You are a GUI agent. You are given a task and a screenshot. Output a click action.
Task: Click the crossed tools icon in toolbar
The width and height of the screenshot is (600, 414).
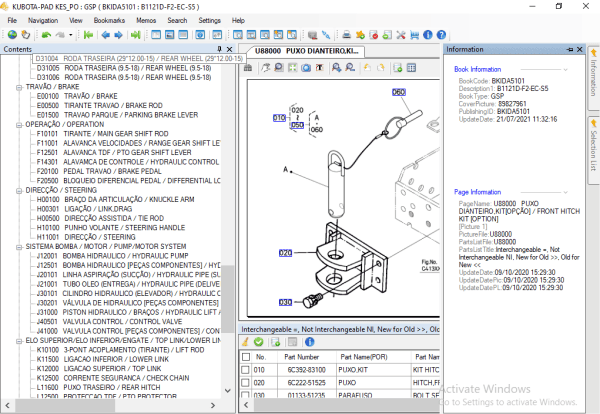tap(401, 35)
